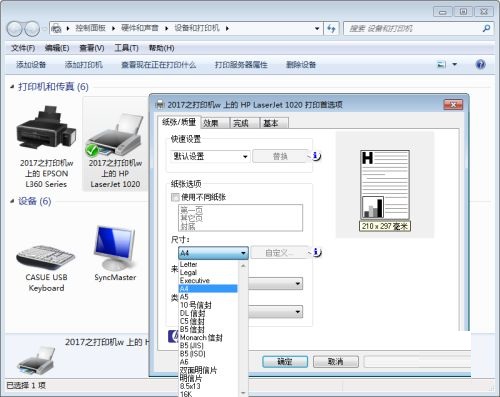The height and width of the screenshot is (397, 500).
Task: Click 硬件和声音 in the address bar
Action: [x=140, y=28]
